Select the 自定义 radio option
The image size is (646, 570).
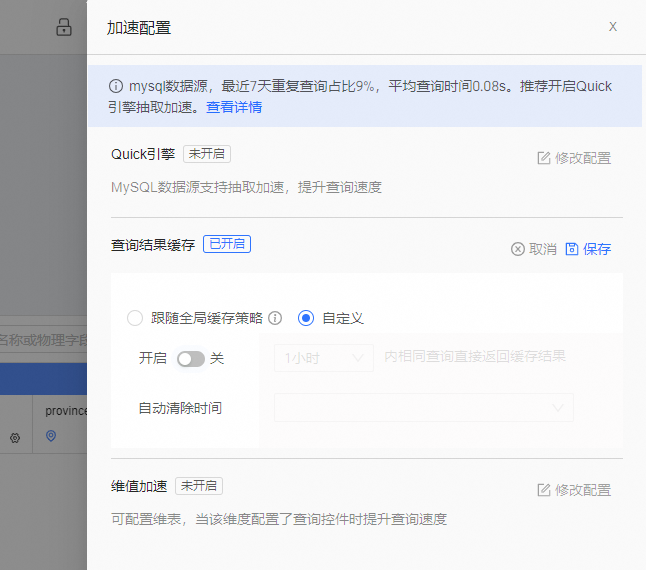point(306,318)
